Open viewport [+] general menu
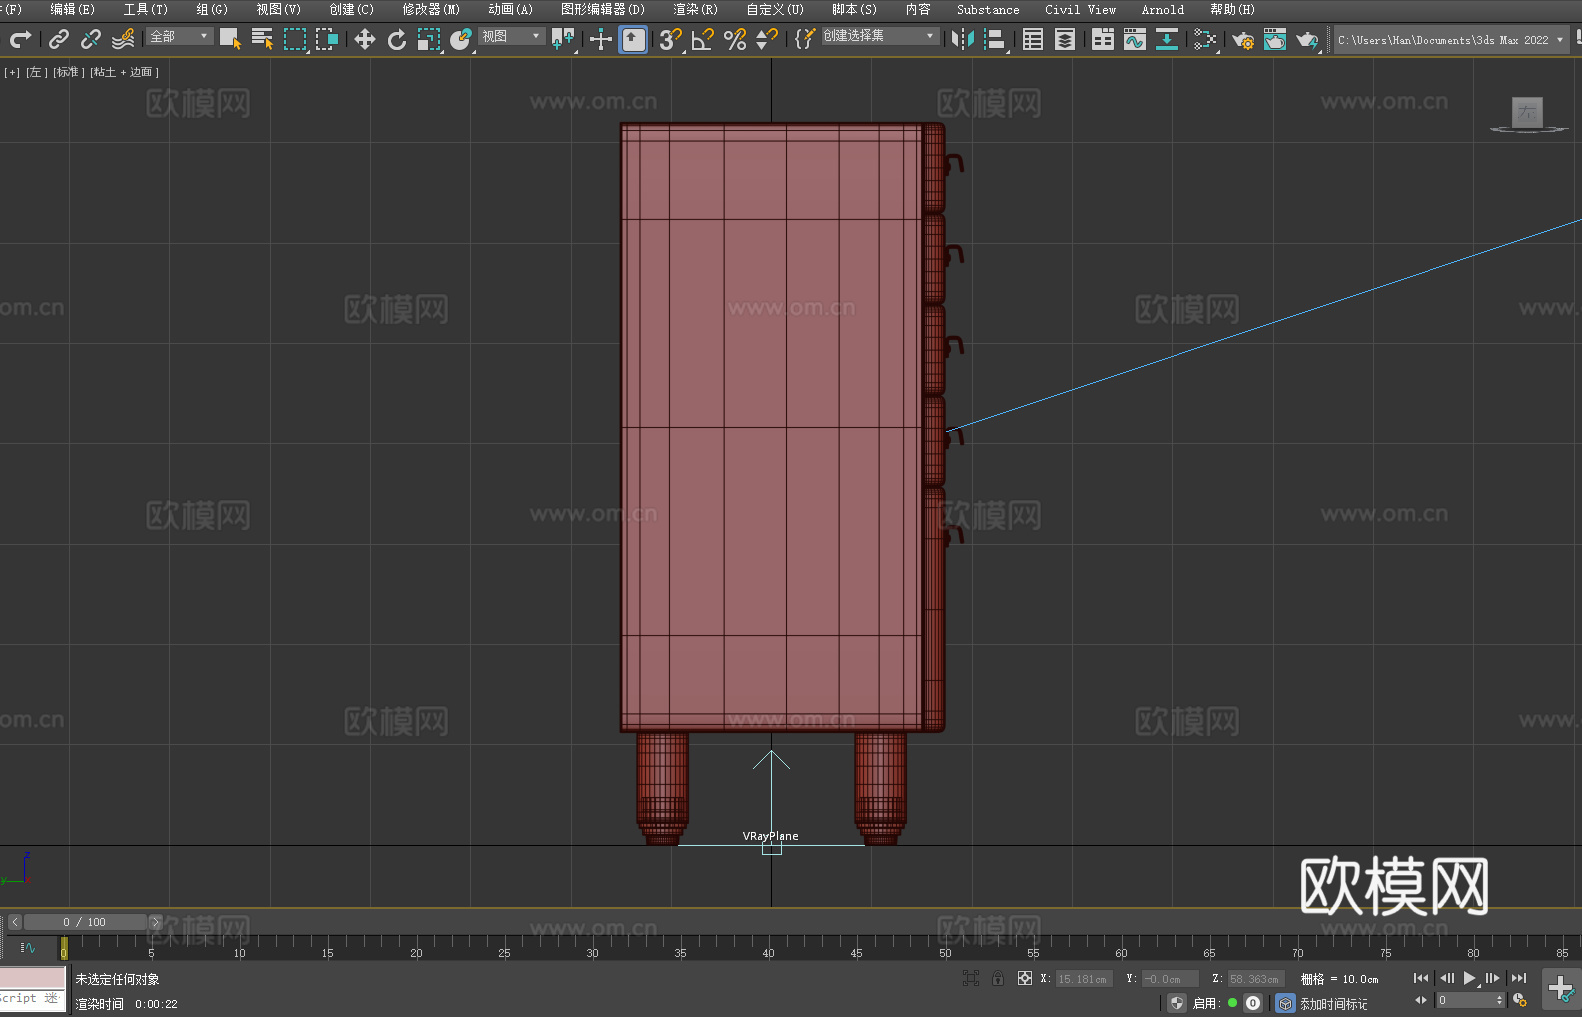 tap(12, 72)
